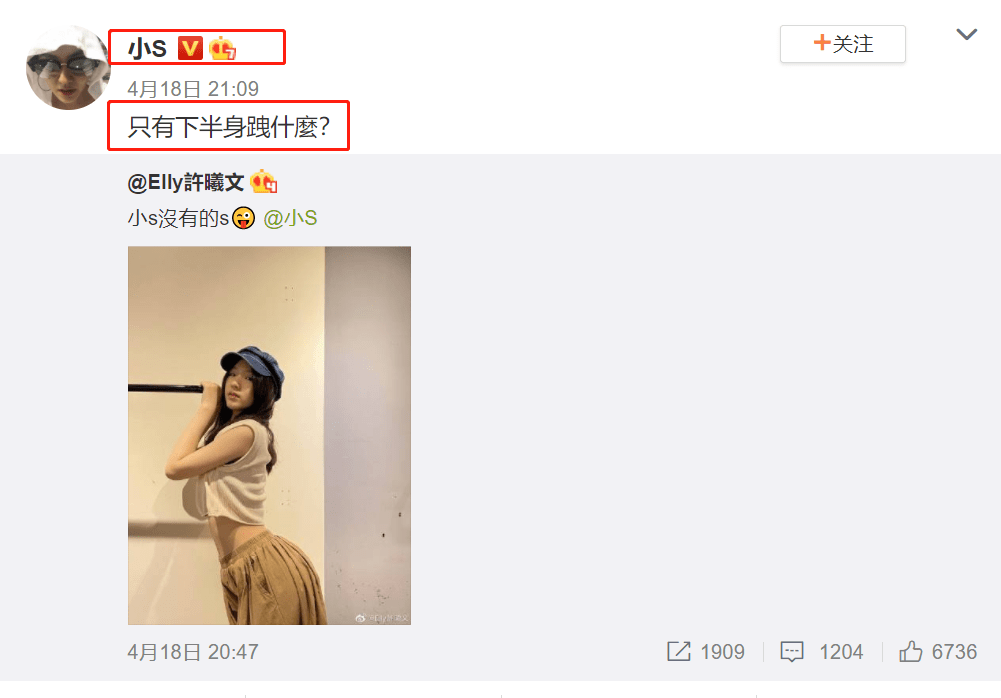Like the post with thumbs-up icon

point(910,651)
